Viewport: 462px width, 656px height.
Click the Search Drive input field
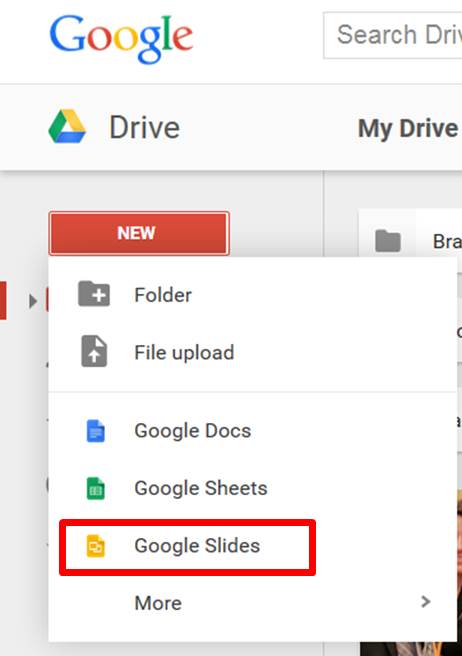click(393, 35)
